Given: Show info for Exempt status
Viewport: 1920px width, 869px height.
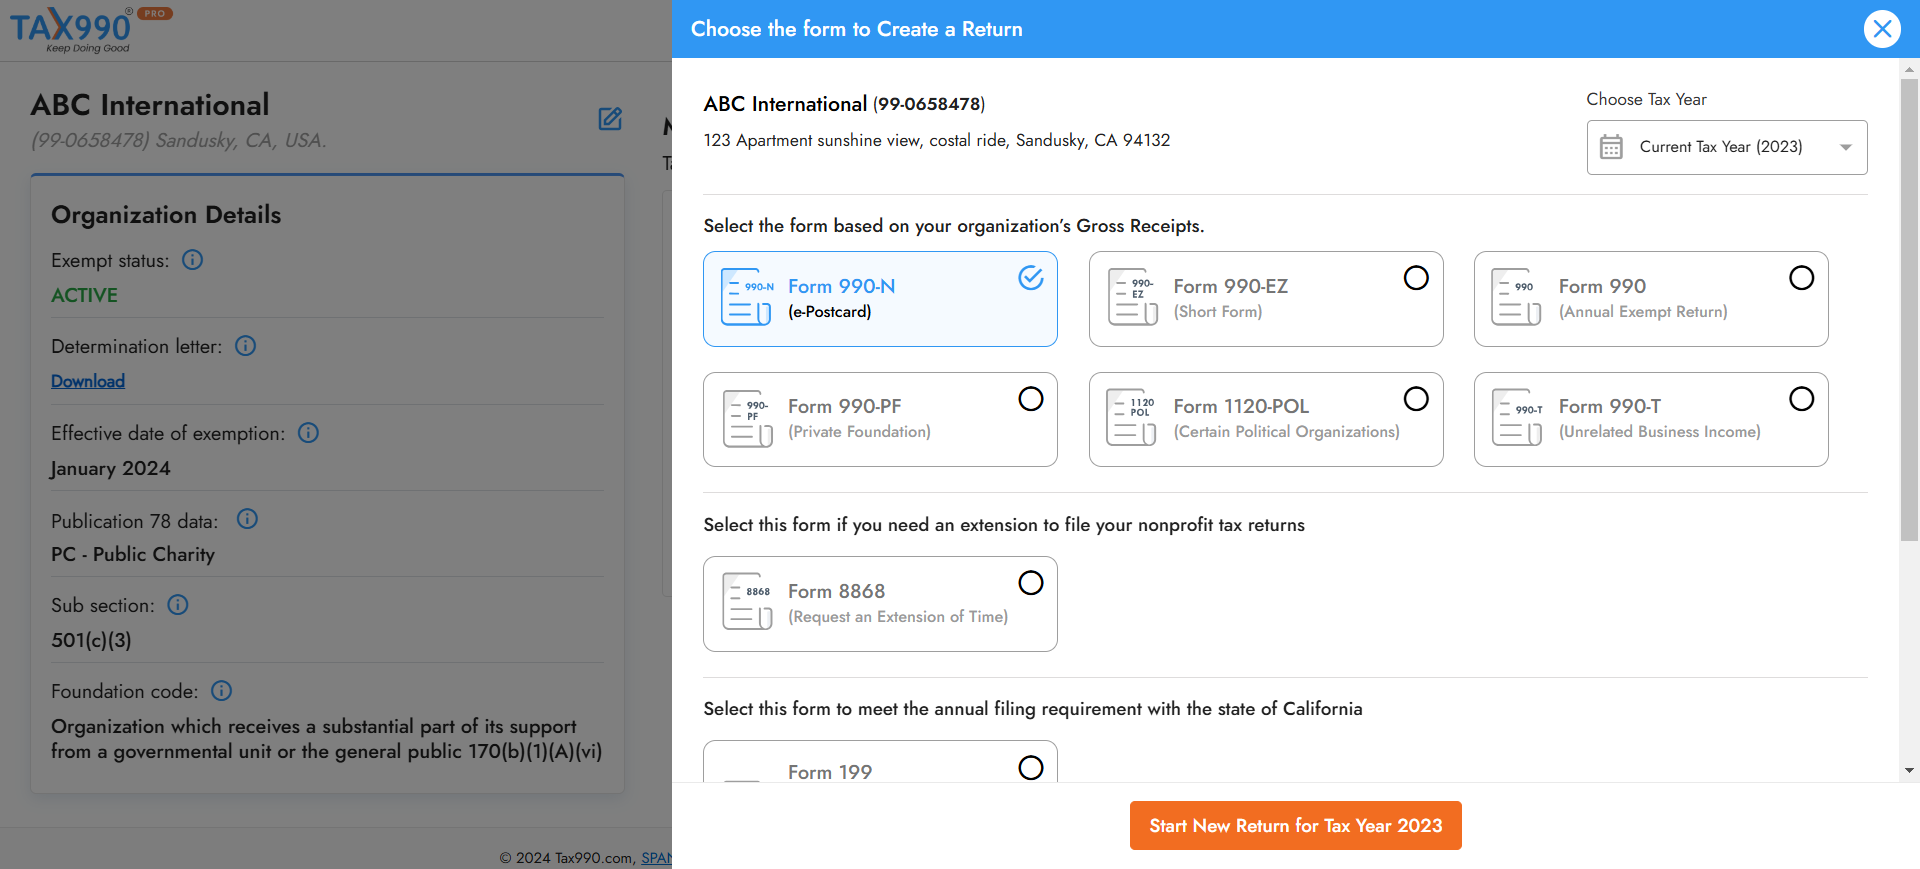Looking at the screenshot, I should coord(193,260).
